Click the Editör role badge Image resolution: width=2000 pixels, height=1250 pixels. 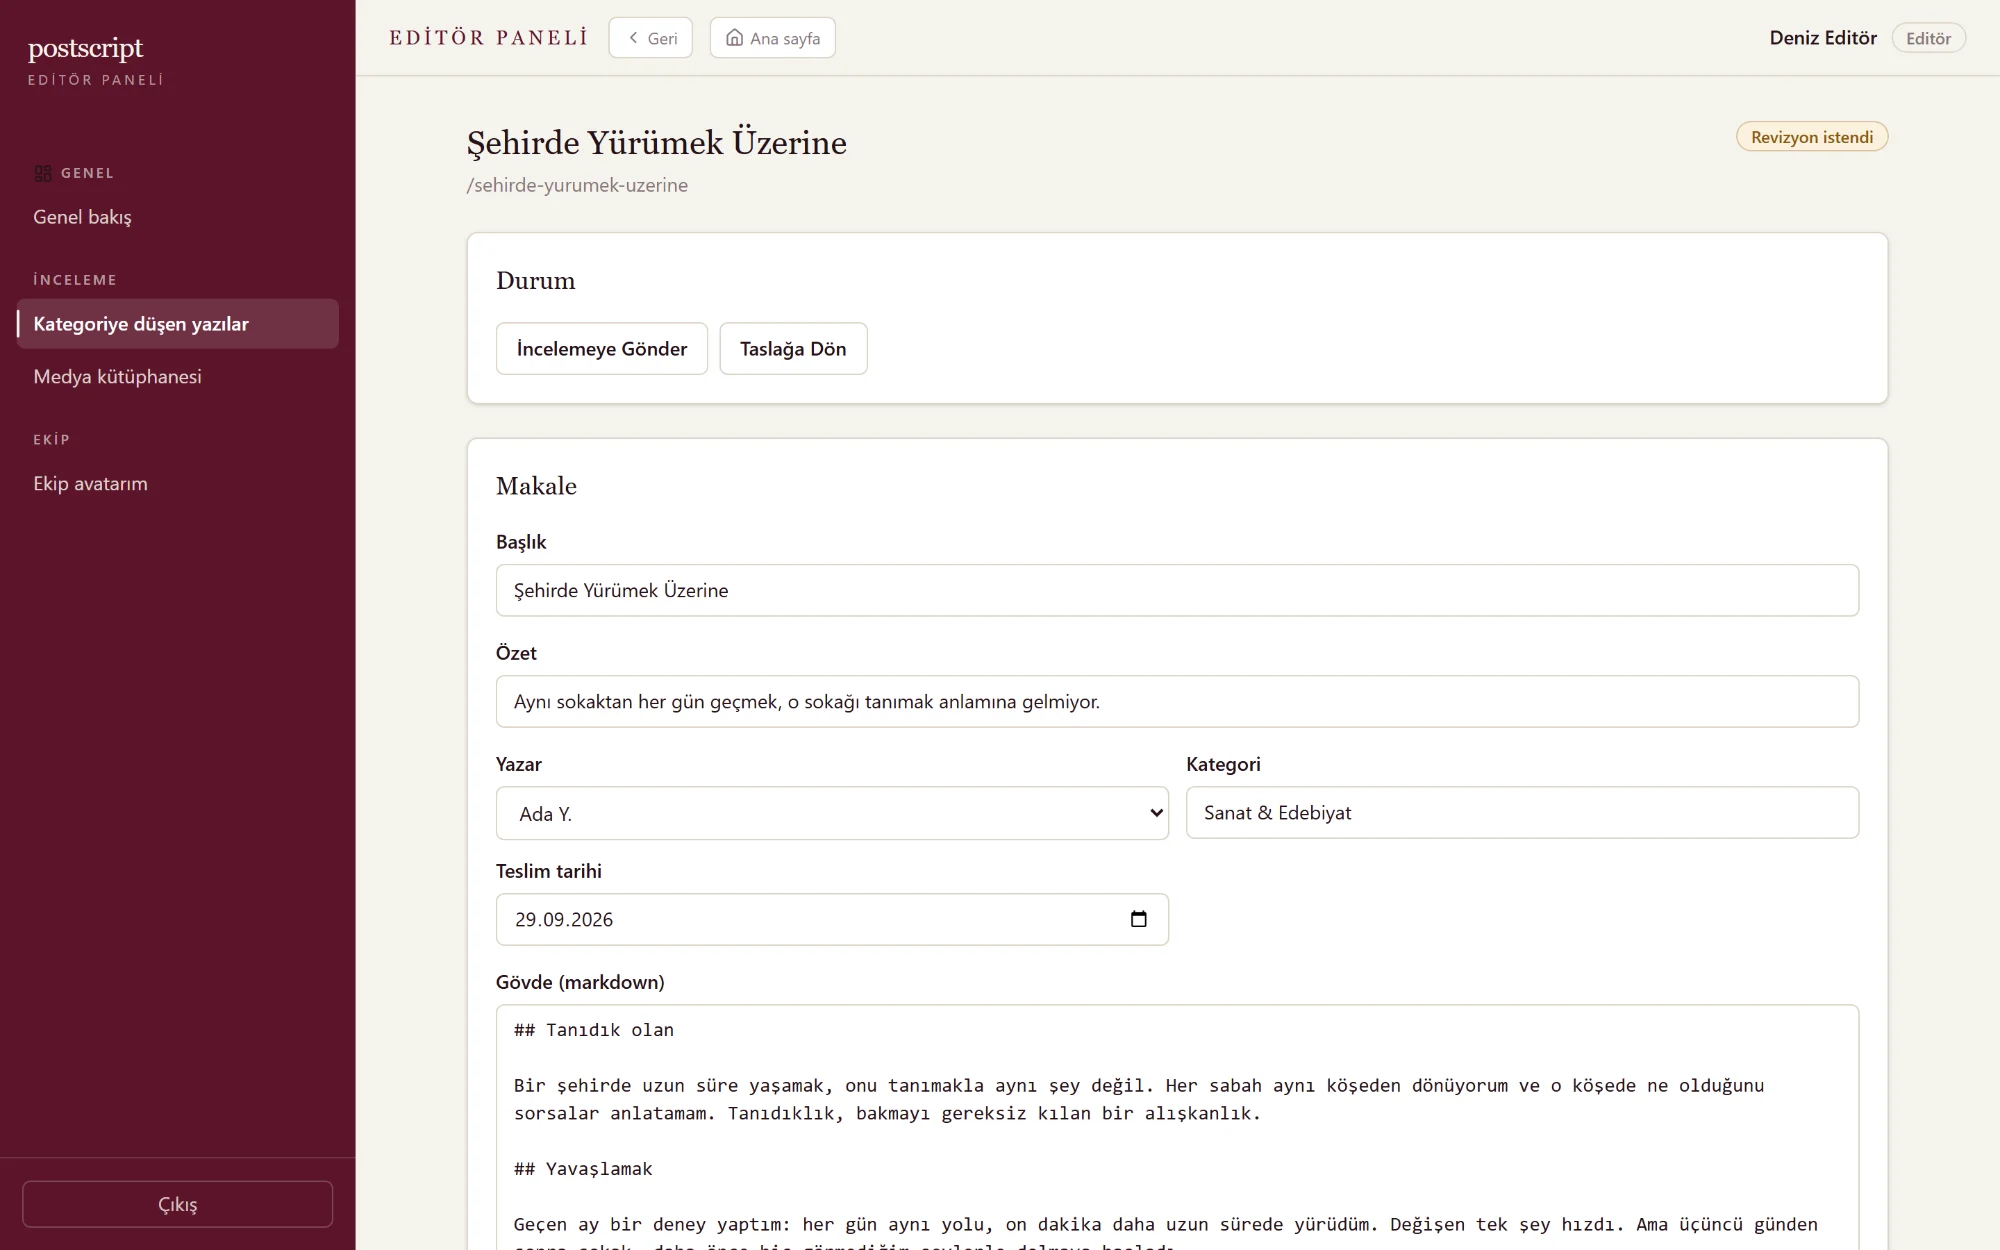[1928, 38]
